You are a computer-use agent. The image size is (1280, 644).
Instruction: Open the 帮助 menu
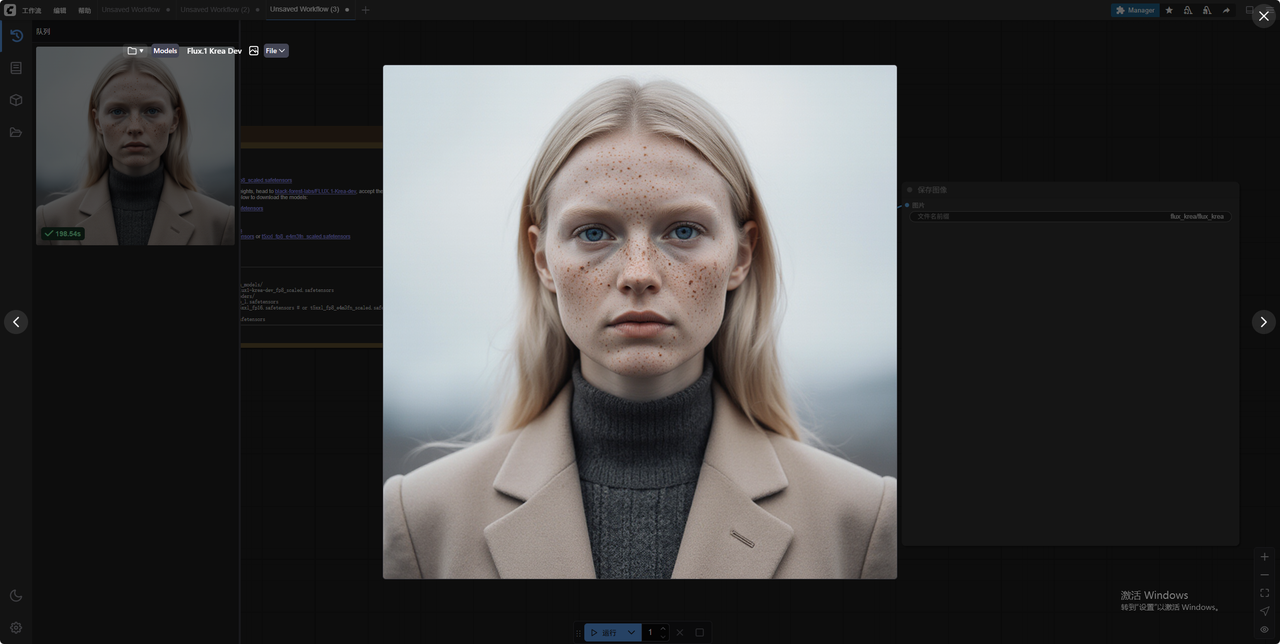[84, 10]
